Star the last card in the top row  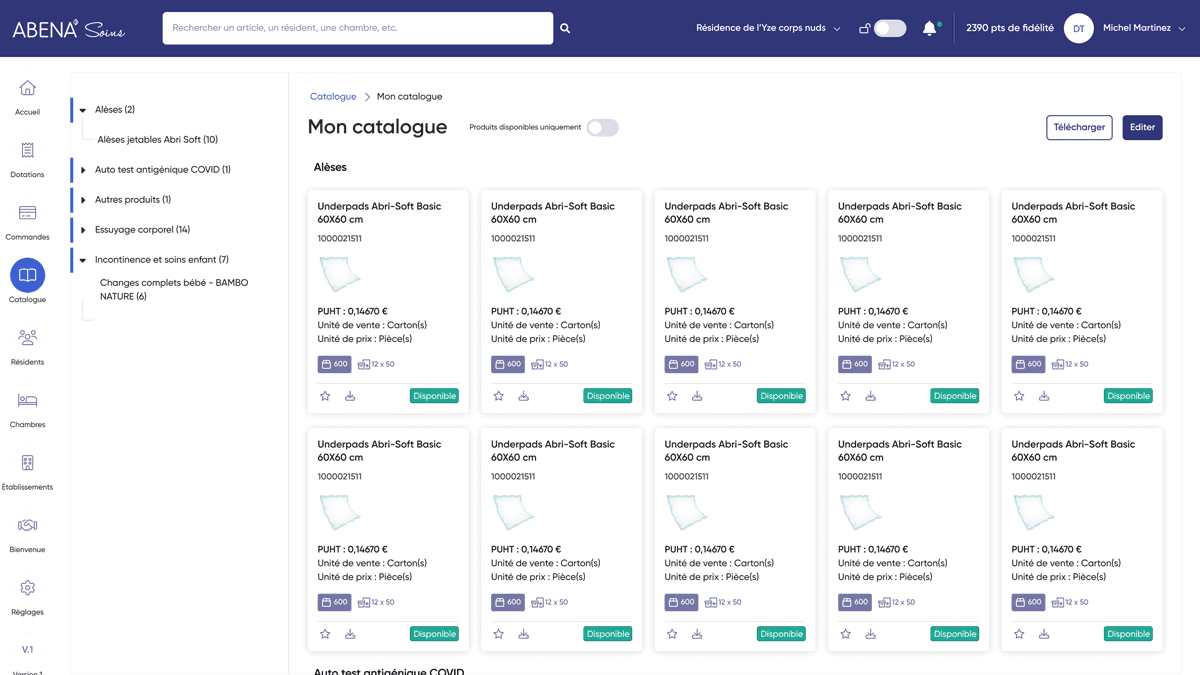click(1019, 396)
